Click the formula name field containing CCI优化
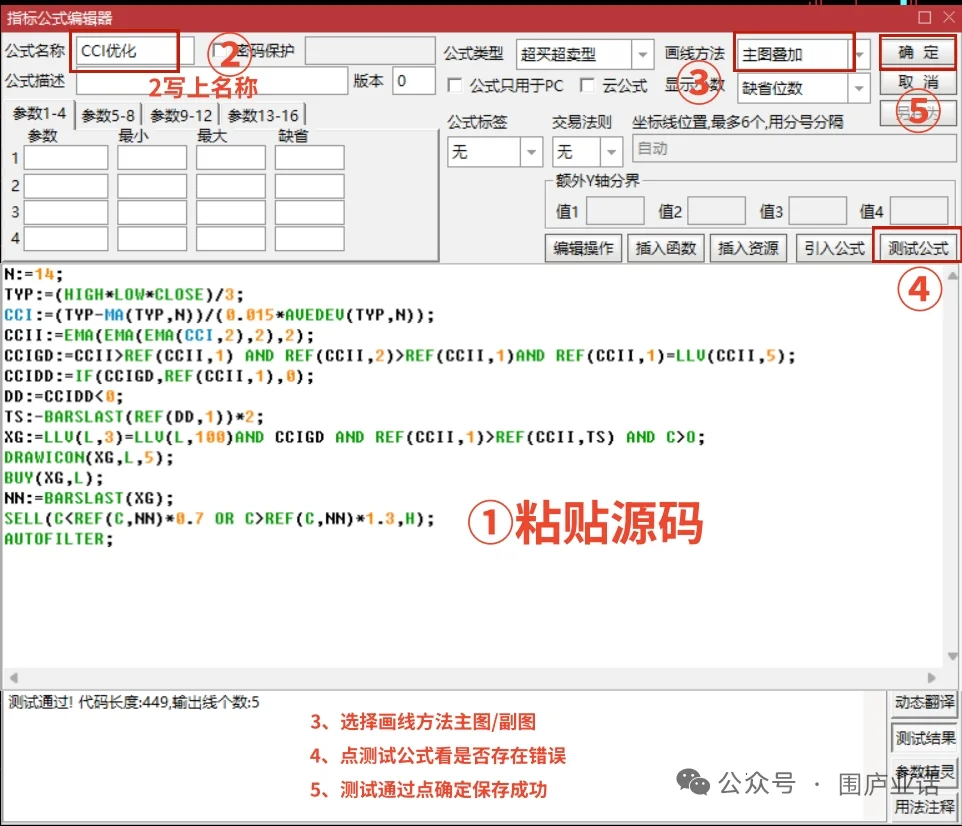This screenshot has height=826, width=962. (x=124, y=52)
